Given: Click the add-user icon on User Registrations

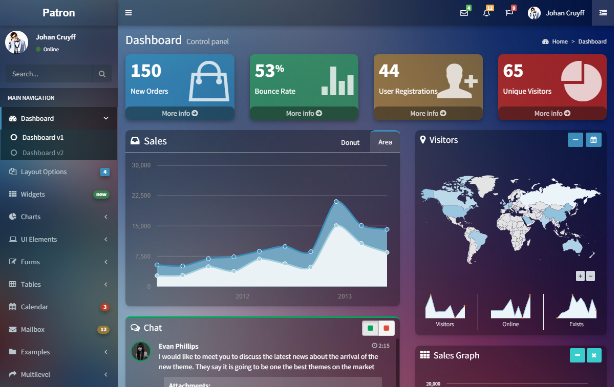Looking at the screenshot, I should coord(457,81).
